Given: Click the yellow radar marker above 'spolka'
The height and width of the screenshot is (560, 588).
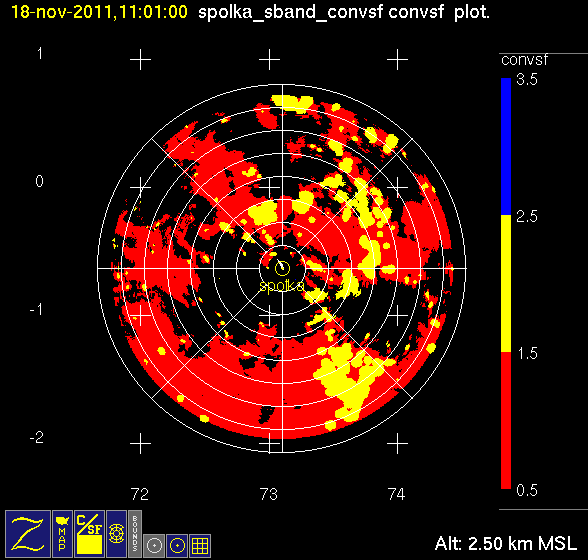Looking at the screenshot, I should point(282,268).
